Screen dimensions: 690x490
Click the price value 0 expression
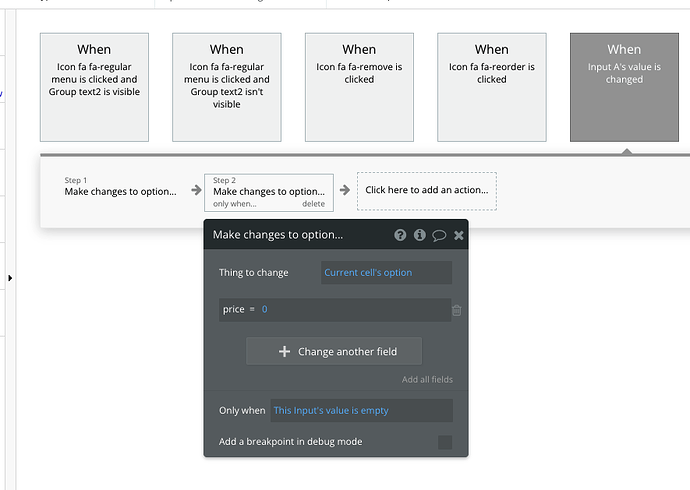pos(265,310)
